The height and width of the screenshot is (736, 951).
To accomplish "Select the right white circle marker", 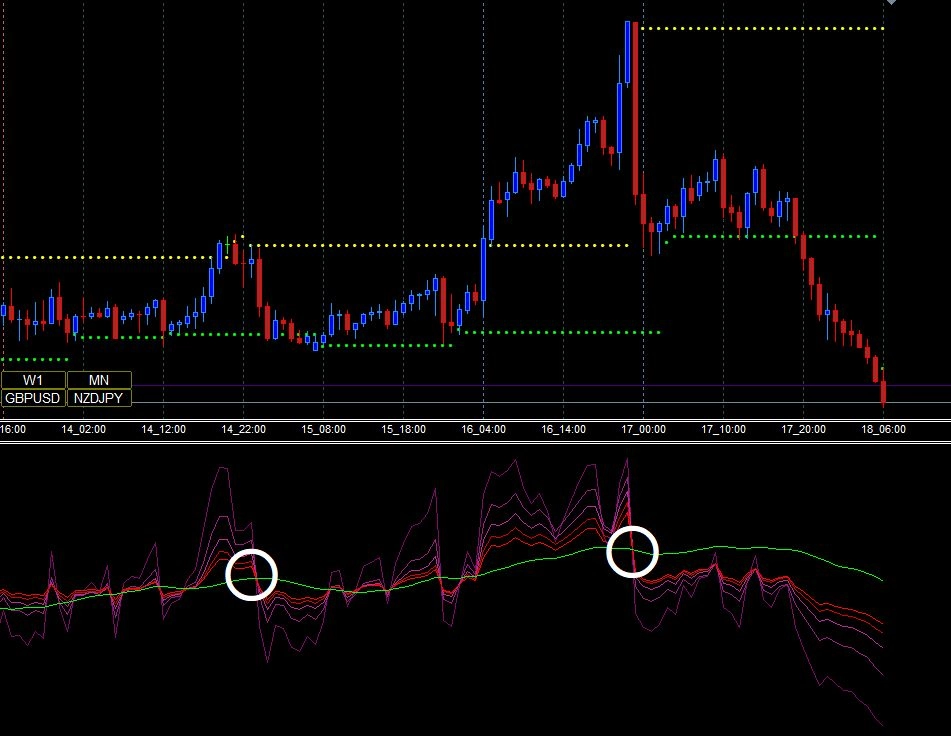I will pyautogui.click(x=632, y=551).
